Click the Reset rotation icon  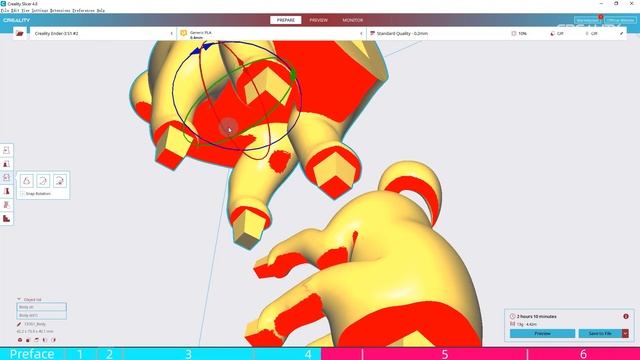27,181
